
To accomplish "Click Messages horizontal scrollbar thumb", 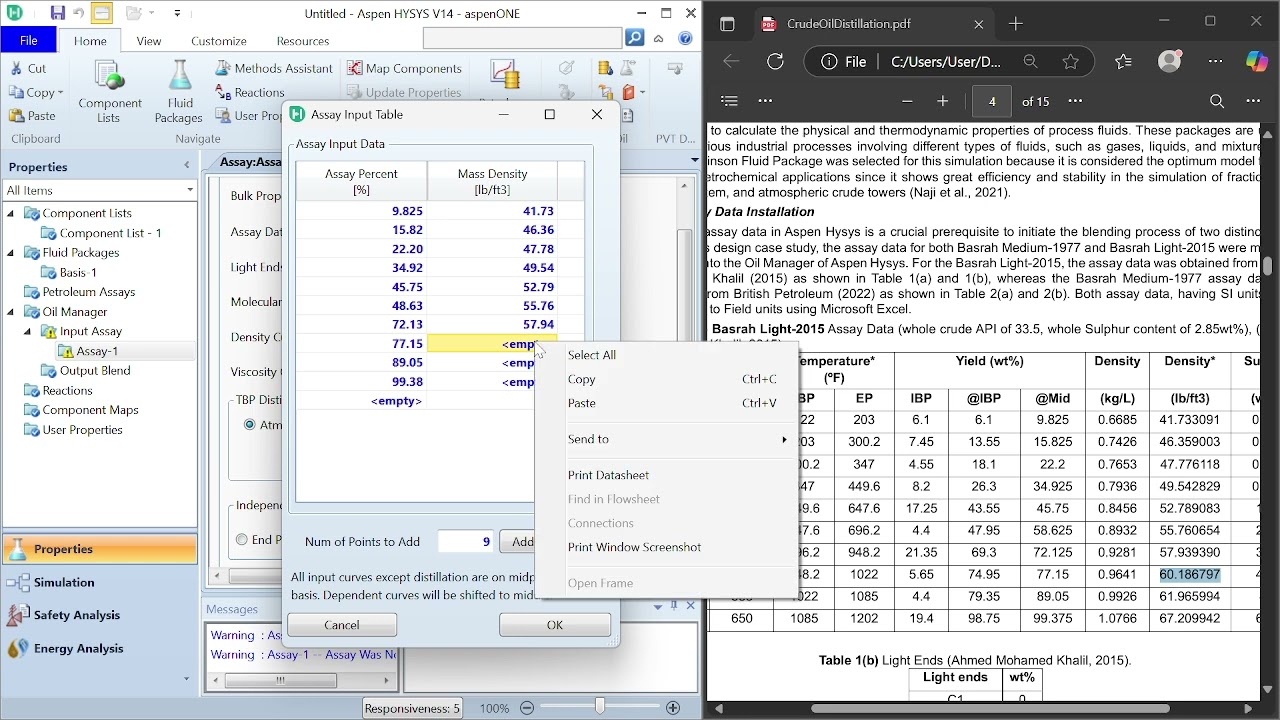I will tap(281, 680).
